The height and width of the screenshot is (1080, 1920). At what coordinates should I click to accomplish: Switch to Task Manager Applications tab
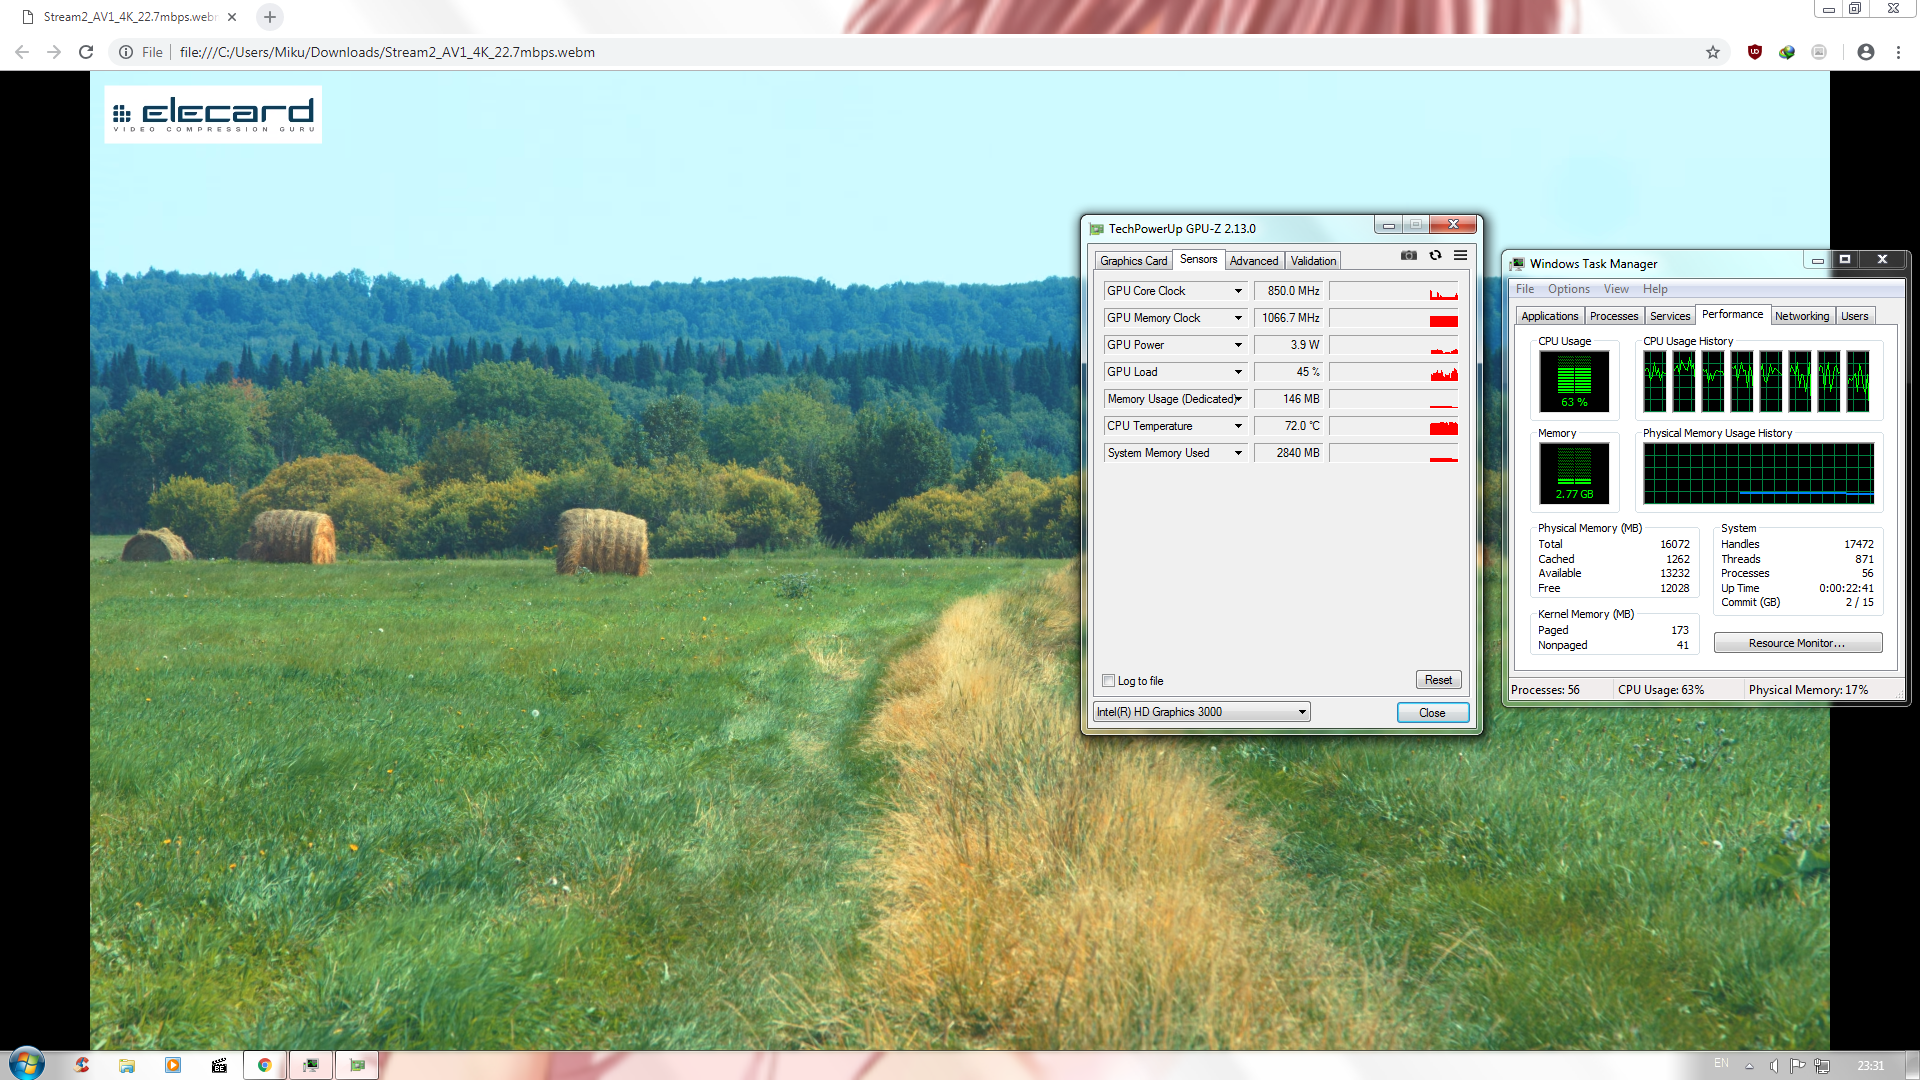(x=1549, y=316)
